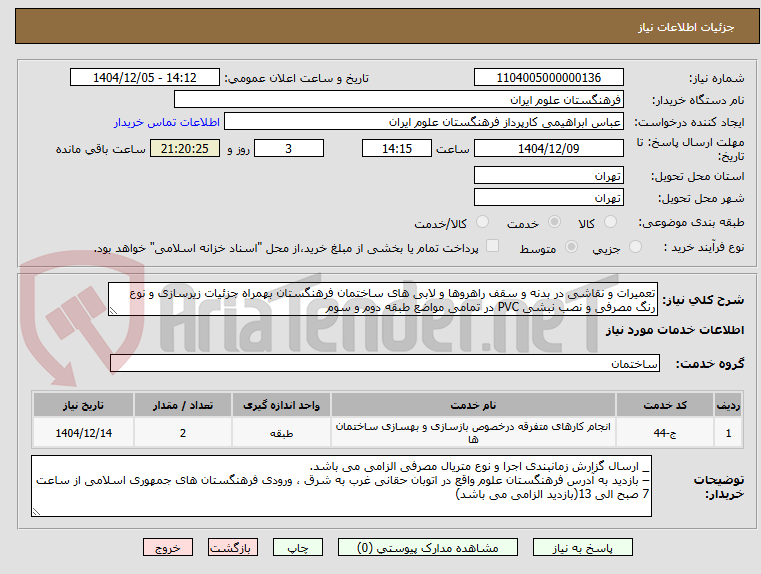
Task: Select the 'خدمت' radio button
Action: (554, 222)
